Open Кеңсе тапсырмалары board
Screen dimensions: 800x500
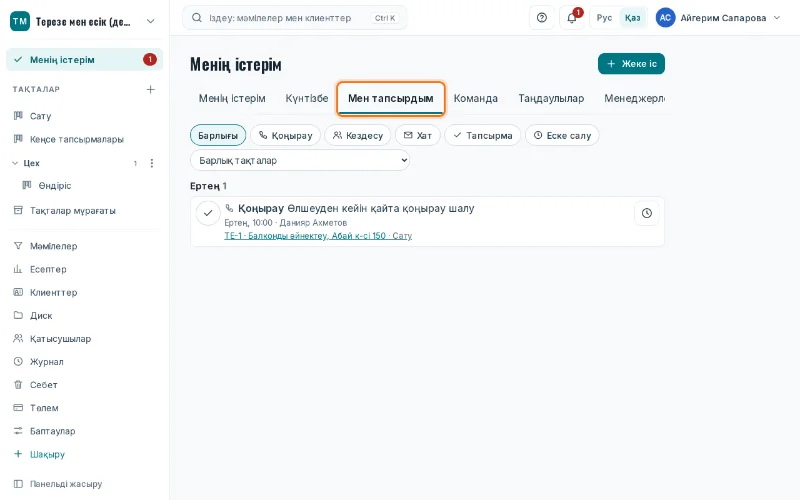click(x=84, y=139)
